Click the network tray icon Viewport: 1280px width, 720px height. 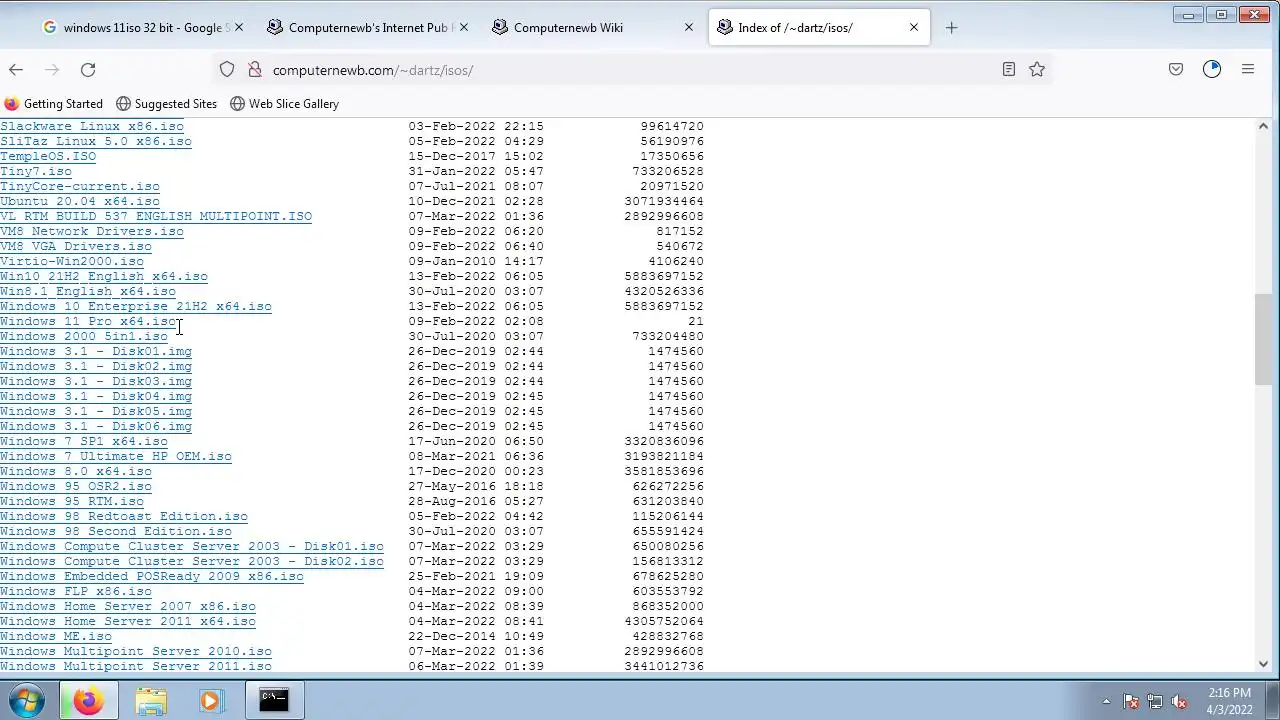(x=1155, y=701)
